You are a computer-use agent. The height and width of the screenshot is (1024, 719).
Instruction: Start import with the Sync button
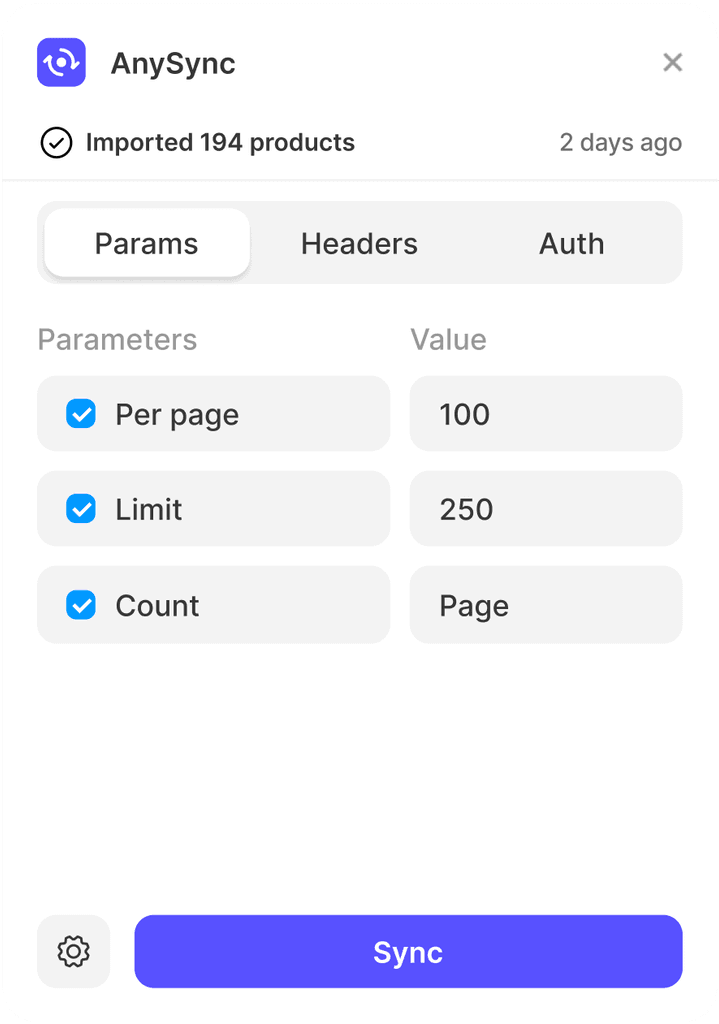408,952
